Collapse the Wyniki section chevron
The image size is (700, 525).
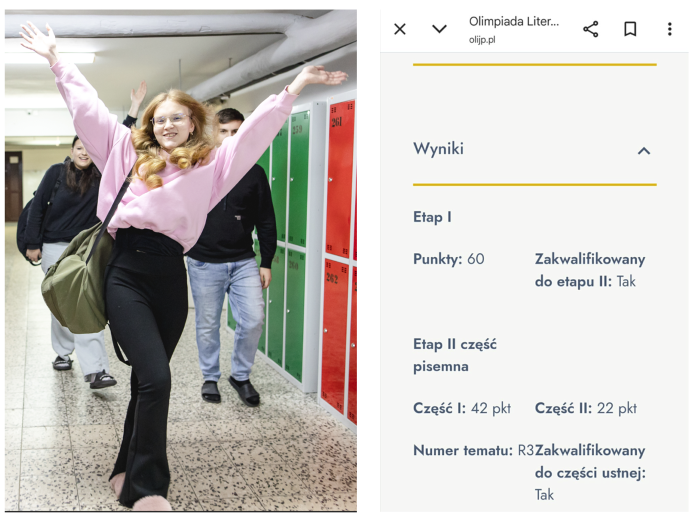[x=643, y=151]
